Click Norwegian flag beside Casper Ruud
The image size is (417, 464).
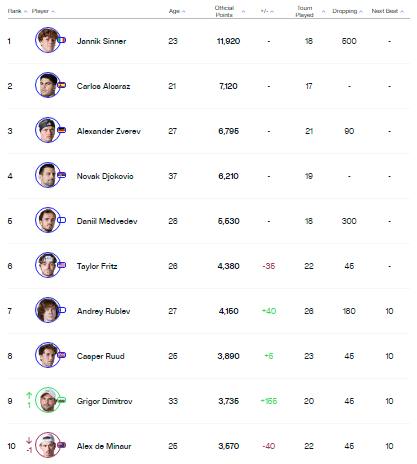(62, 355)
